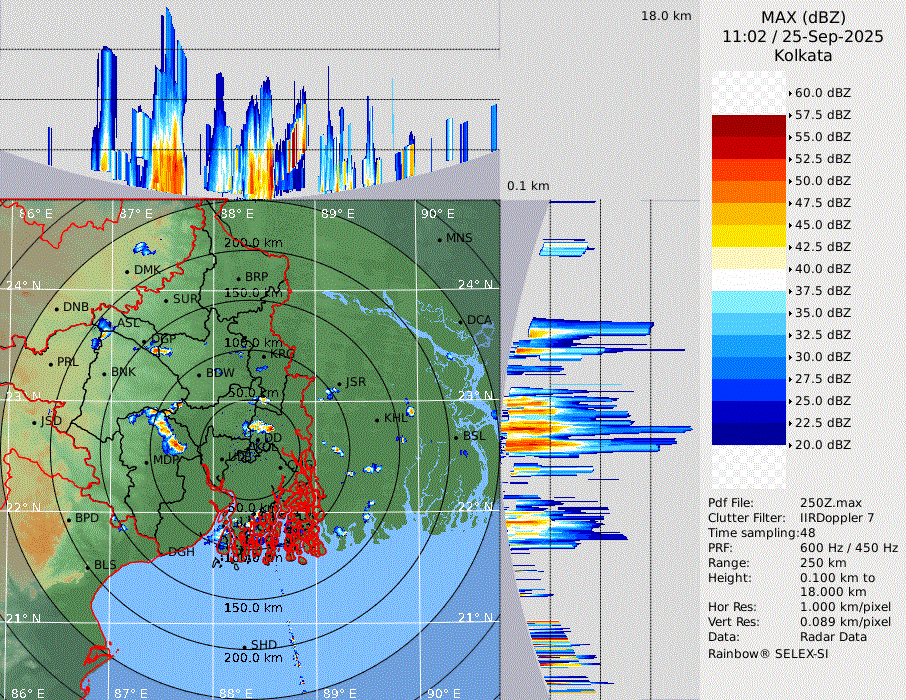This screenshot has height=700, width=906.
Task: Select the BLS station dot
Action: point(87,566)
